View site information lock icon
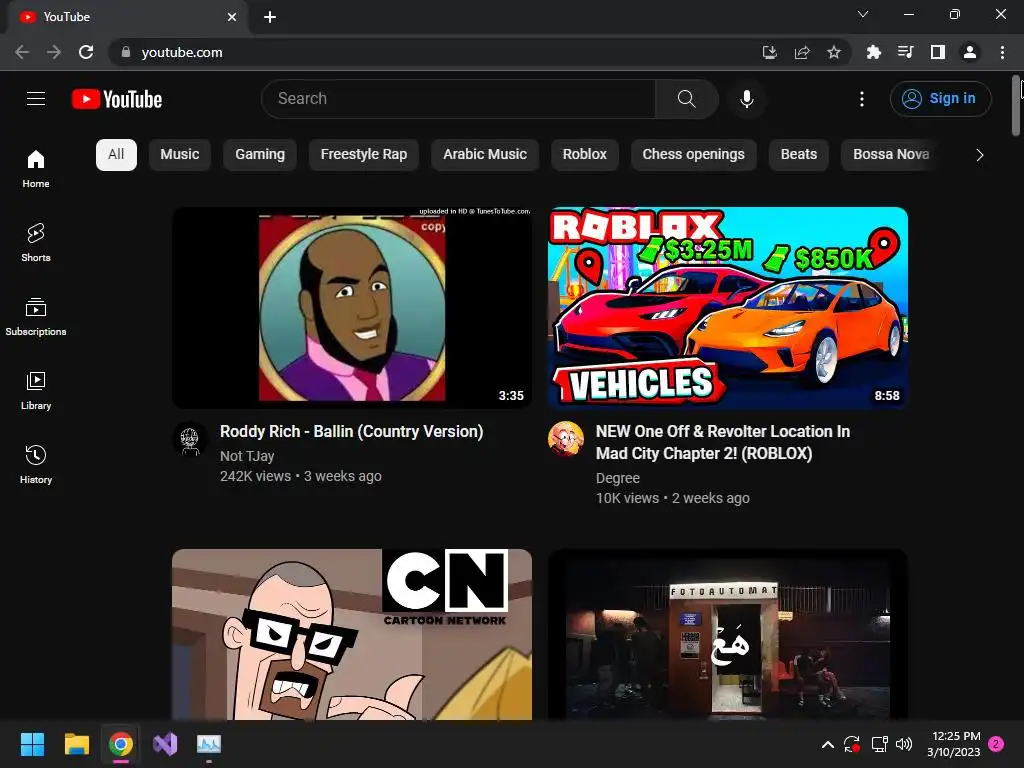 [126, 52]
